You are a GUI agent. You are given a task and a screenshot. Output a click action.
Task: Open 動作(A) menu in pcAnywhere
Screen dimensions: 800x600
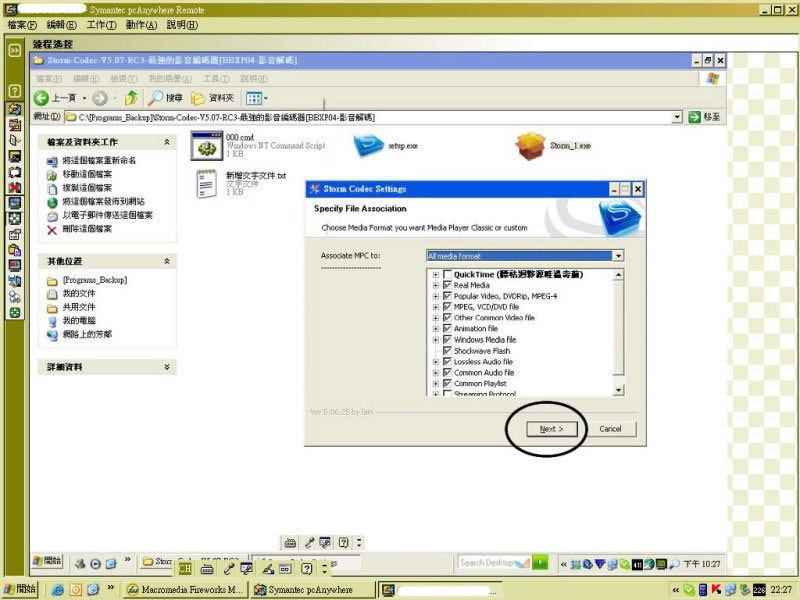tap(141, 25)
